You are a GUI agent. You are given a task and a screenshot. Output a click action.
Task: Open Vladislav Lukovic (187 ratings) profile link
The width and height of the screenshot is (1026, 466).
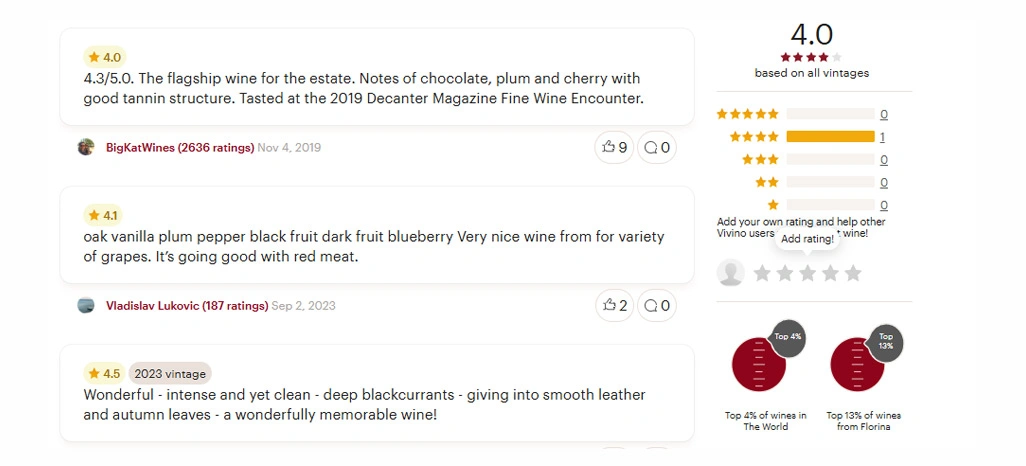tap(187, 306)
